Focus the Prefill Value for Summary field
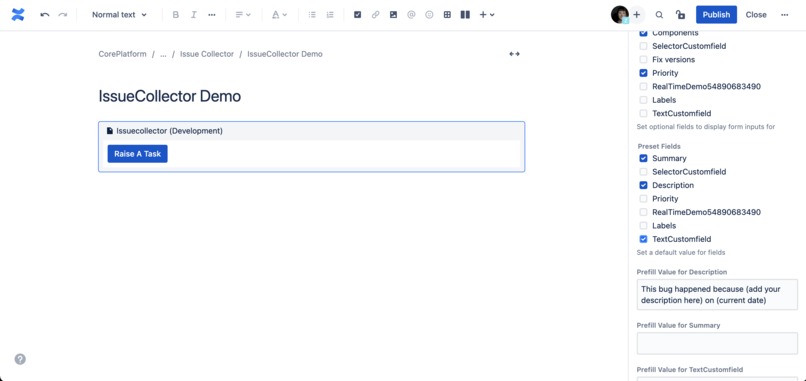Screen dimensions: 806x381 (717, 343)
